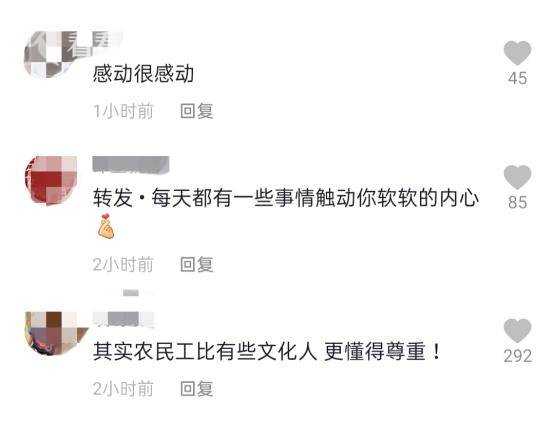Select the comment text 感动很感动
This screenshot has width=554, height=421.
pos(143,74)
